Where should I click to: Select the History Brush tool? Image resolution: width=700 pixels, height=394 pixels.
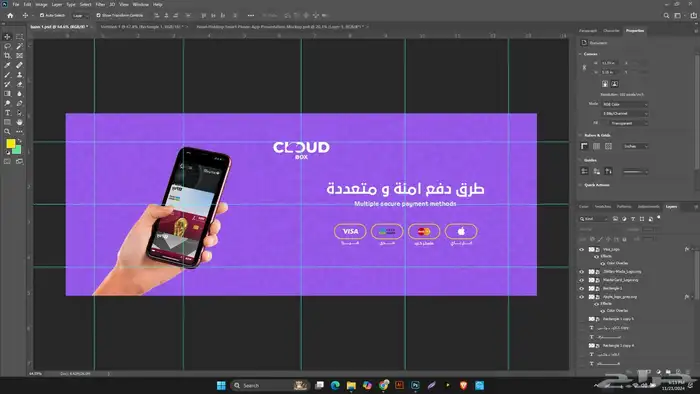(x=7, y=84)
